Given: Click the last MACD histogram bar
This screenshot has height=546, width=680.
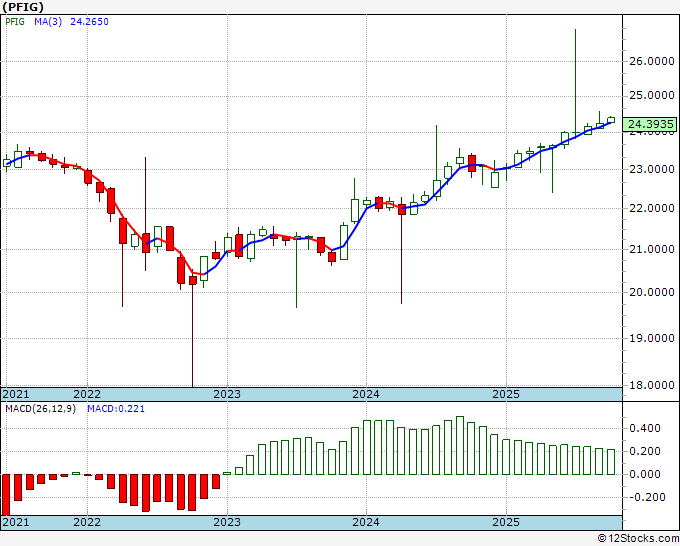Looking at the screenshot, I should click(611, 462).
